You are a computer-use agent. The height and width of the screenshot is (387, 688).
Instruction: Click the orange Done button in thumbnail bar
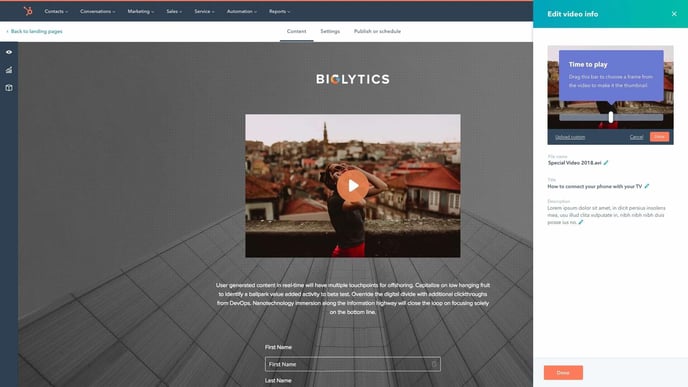coord(659,137)
